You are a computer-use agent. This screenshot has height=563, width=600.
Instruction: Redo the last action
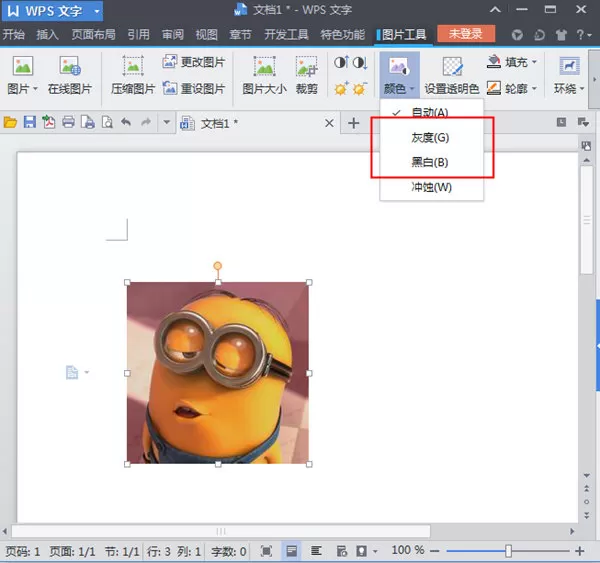click(146, 122)
